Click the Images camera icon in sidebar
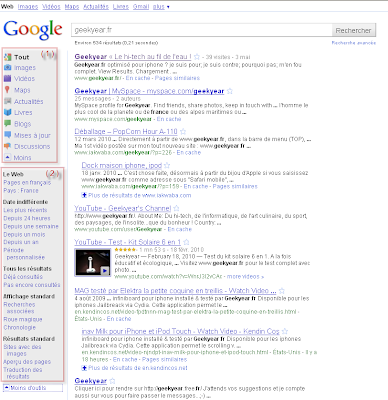Screen dimensions: 388x400 [8, 68]
